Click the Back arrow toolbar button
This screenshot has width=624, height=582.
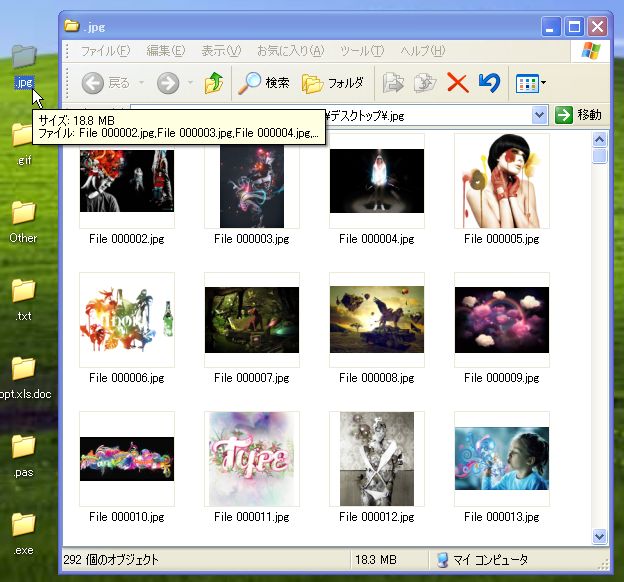[x=93, y=83]
